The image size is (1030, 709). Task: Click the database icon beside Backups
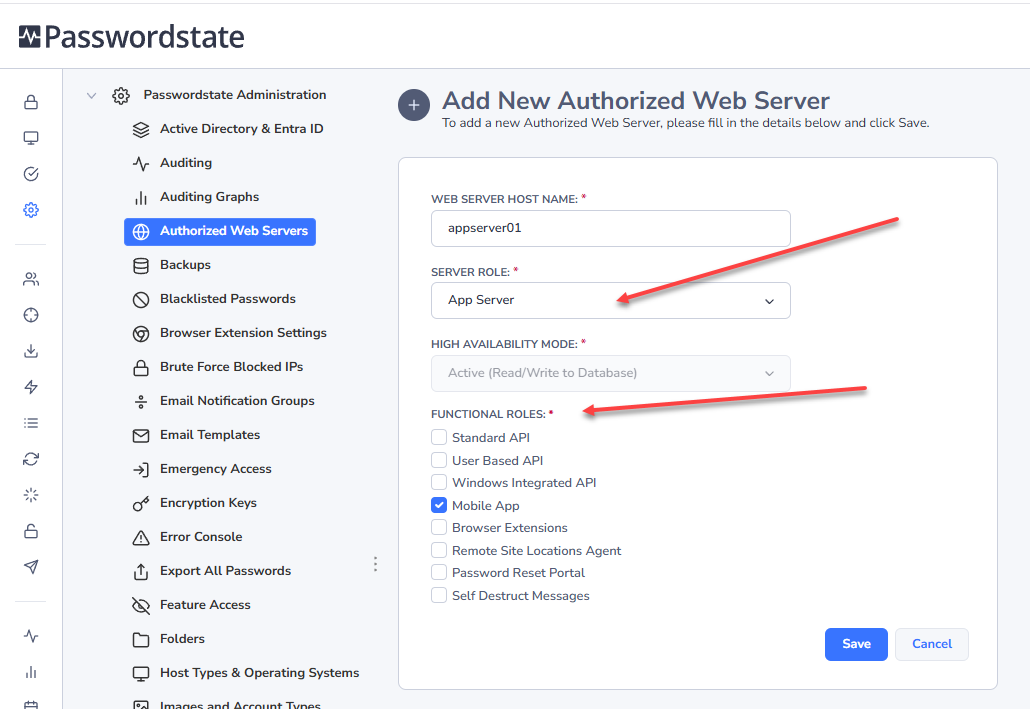(x=141, y=265)
